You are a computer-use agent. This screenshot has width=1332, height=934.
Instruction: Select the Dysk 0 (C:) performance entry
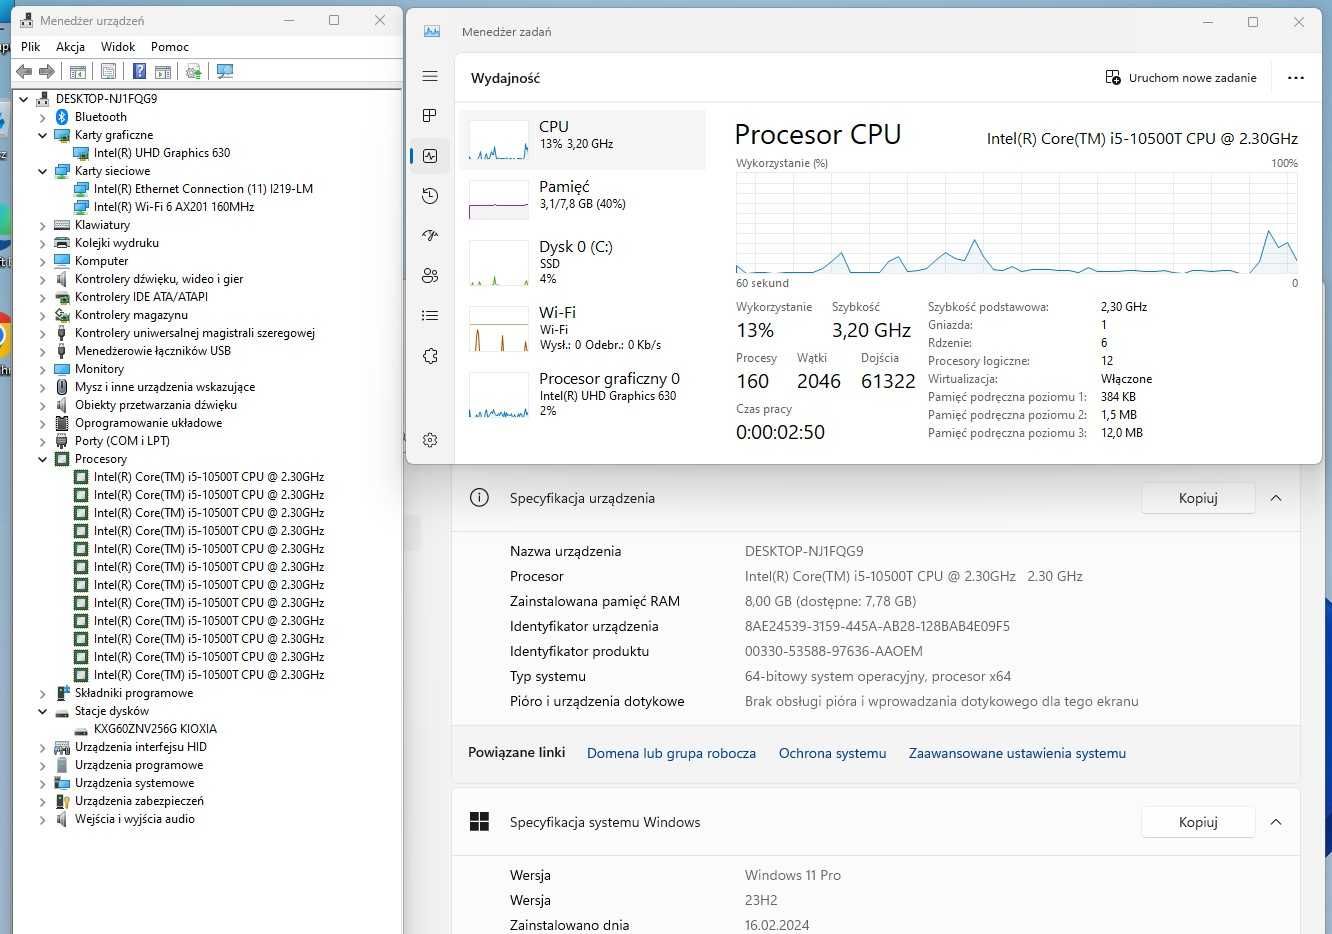click(582, 262)
